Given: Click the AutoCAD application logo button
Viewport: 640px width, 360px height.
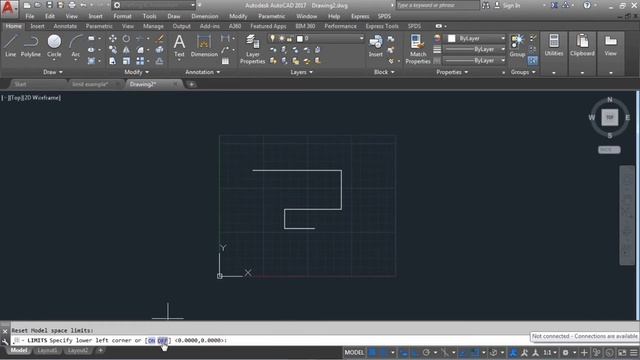Looking at the screenshot, I should (9, 8).
